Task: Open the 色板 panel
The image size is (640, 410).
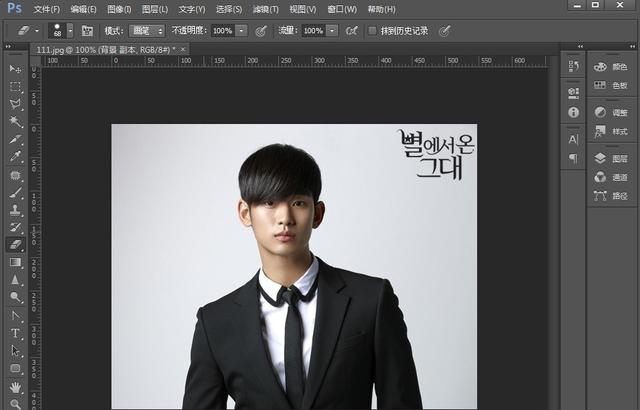Action: click(x=611, y=85)
